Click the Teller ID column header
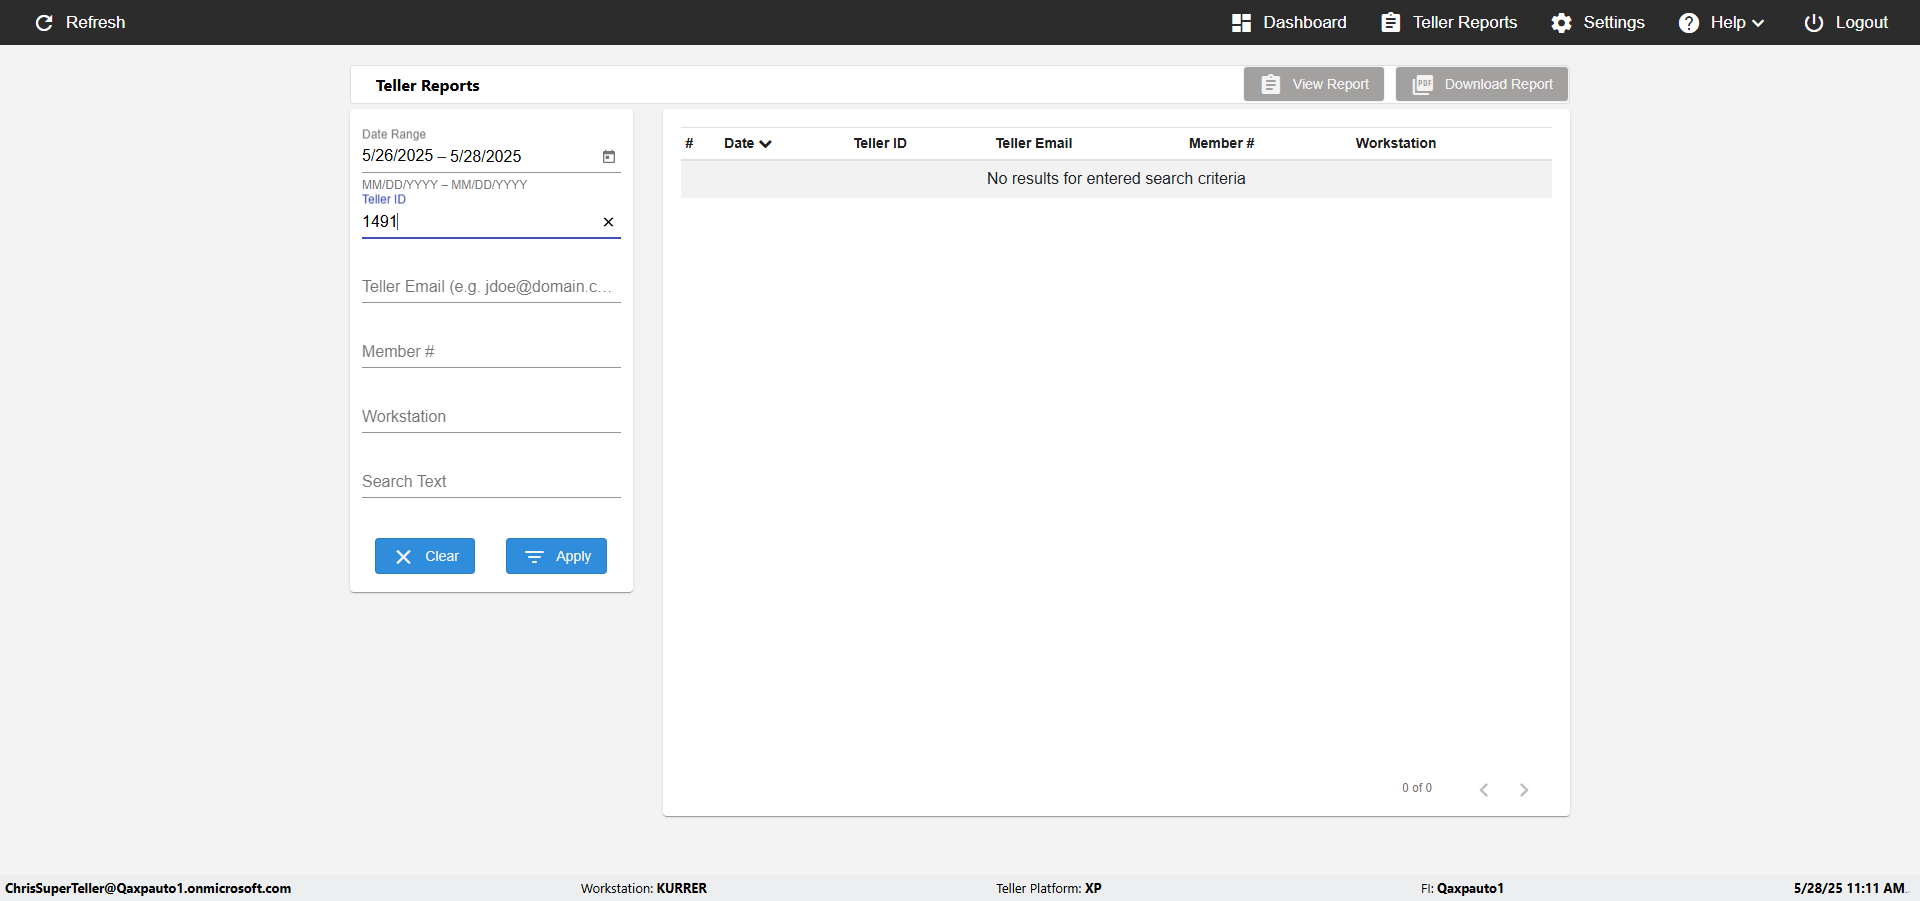1920x901 pixels. 880,143
